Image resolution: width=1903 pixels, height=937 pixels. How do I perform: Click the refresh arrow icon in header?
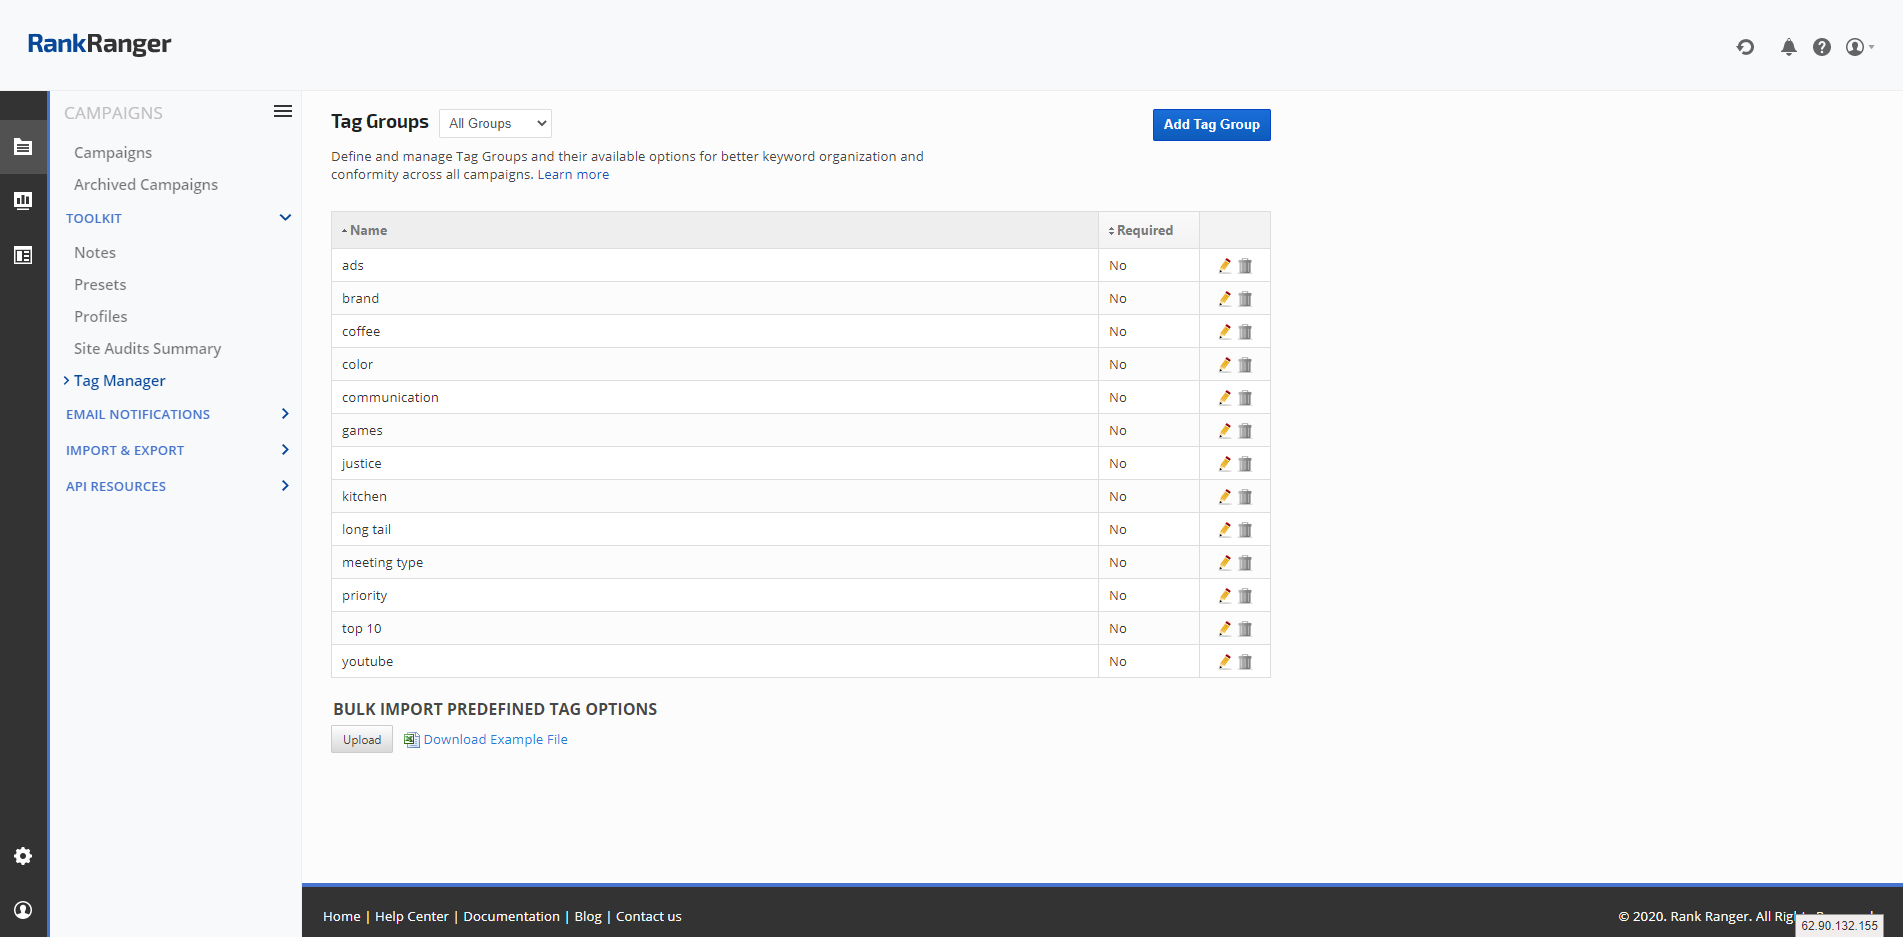coord(1745,47)
